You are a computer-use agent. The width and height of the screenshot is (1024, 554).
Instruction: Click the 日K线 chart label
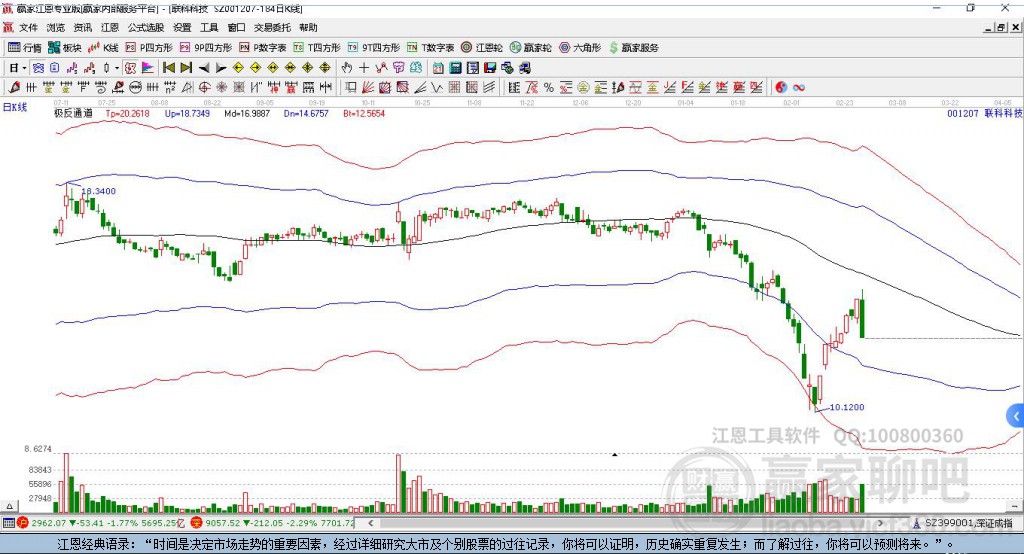14,107
